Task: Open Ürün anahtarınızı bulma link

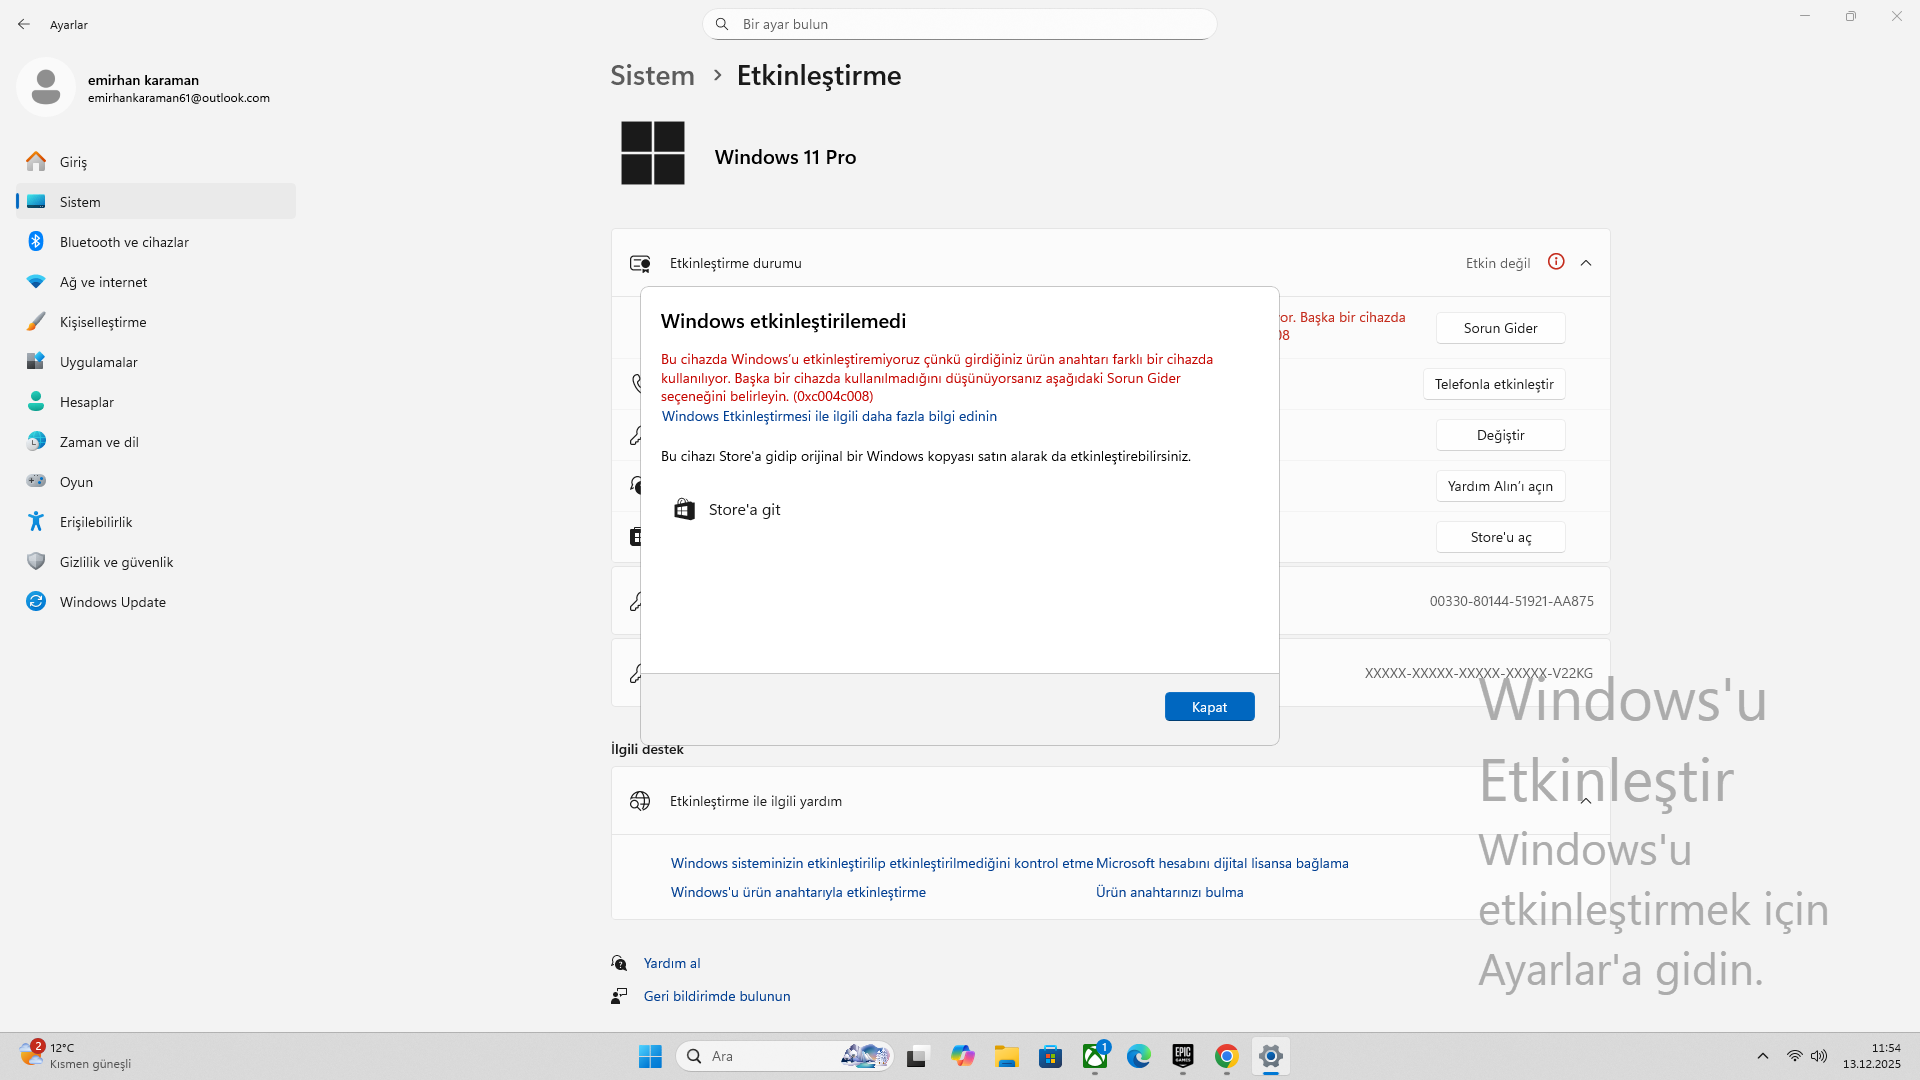Action: [1169, 892]
